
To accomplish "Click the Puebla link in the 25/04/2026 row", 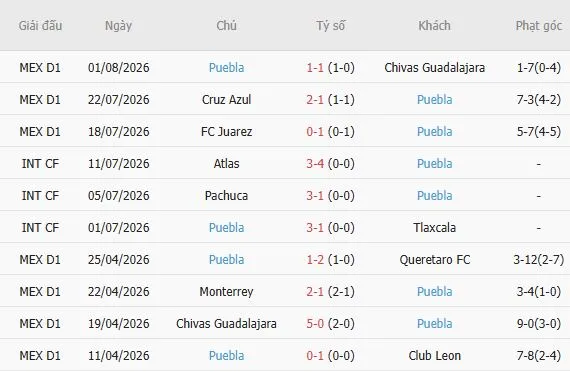I will 226,260.
